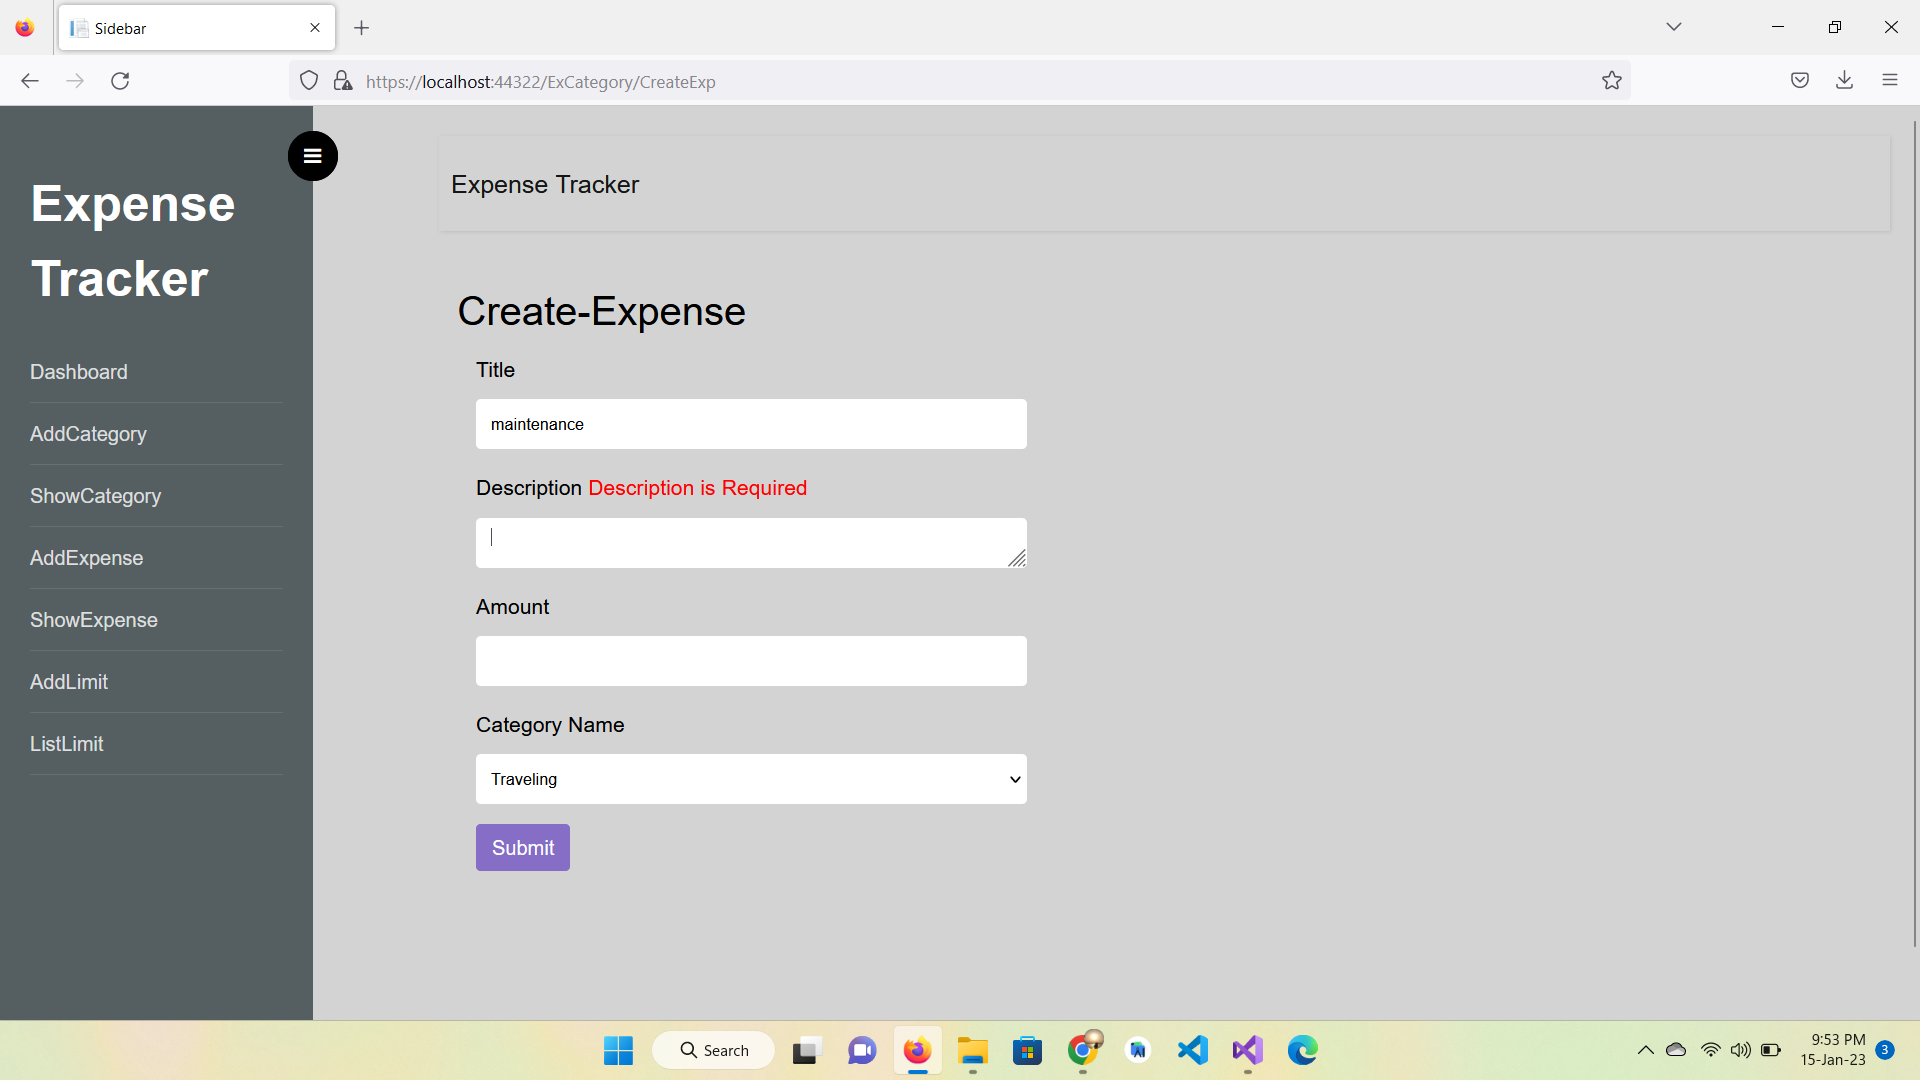Switch to the Sidebar browser tab
Image resolution: width=1920 pixels, height=1080 pixels.
point(180,28)
